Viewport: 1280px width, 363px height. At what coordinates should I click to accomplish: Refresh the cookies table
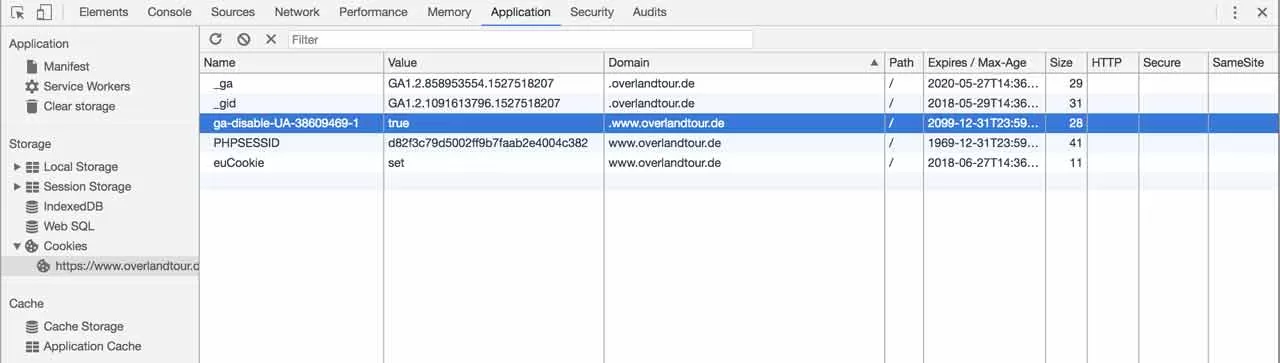pyautogui.click(x=215, y=39)
